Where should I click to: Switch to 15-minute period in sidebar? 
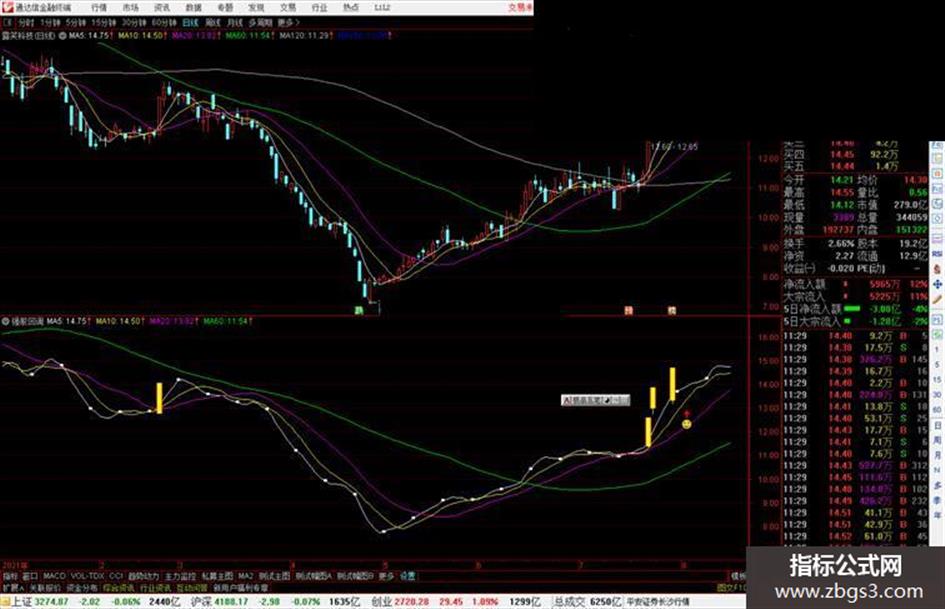point(937,380)
